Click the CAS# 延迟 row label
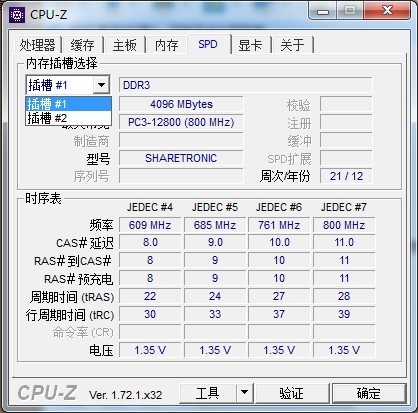Image resolution: width=418 pixels, height=413 pixels. 85,243
